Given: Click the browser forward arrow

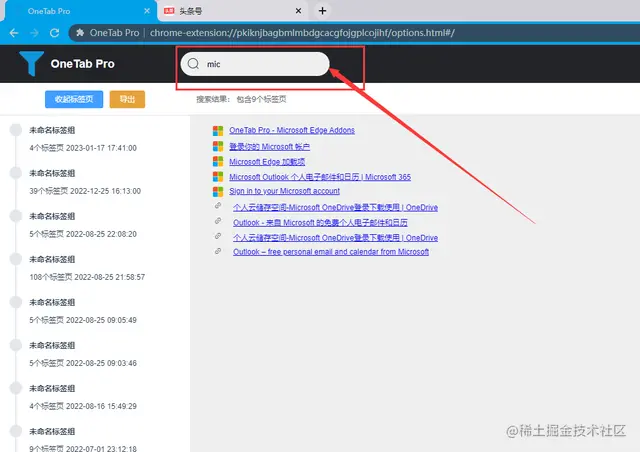Looking at the screenshot, I should pyautogui.click(x=34, y=33).
